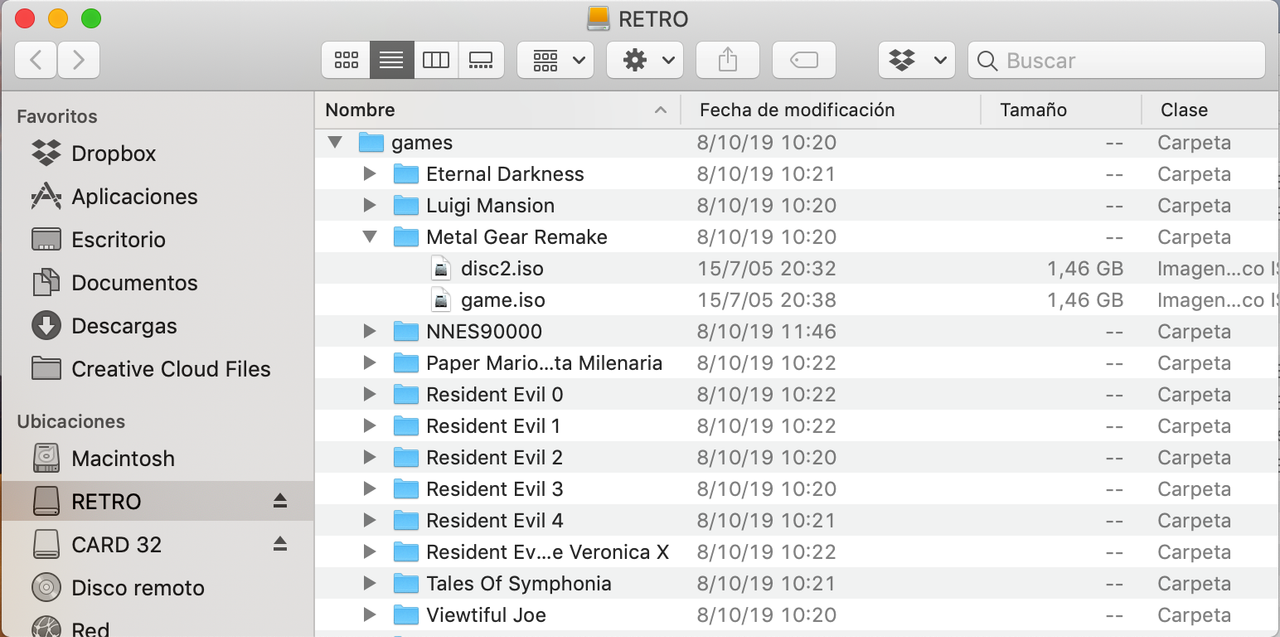Switch to icon grid view

click(x=346, y=60)
